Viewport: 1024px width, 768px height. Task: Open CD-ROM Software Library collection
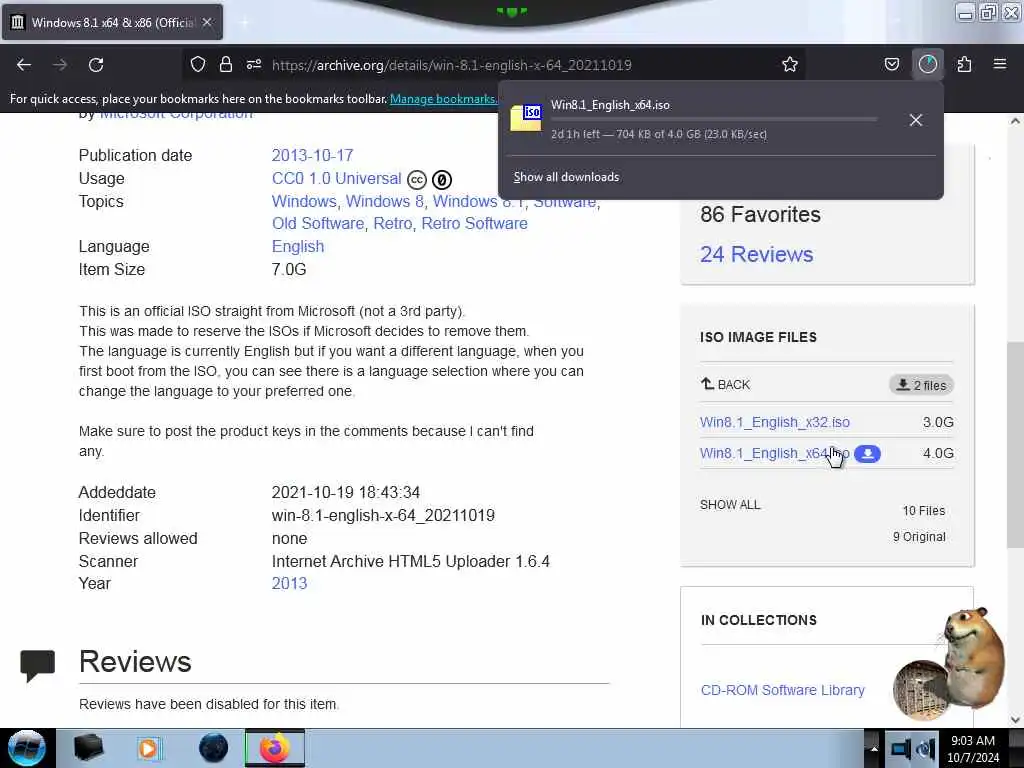click(782, 690)
